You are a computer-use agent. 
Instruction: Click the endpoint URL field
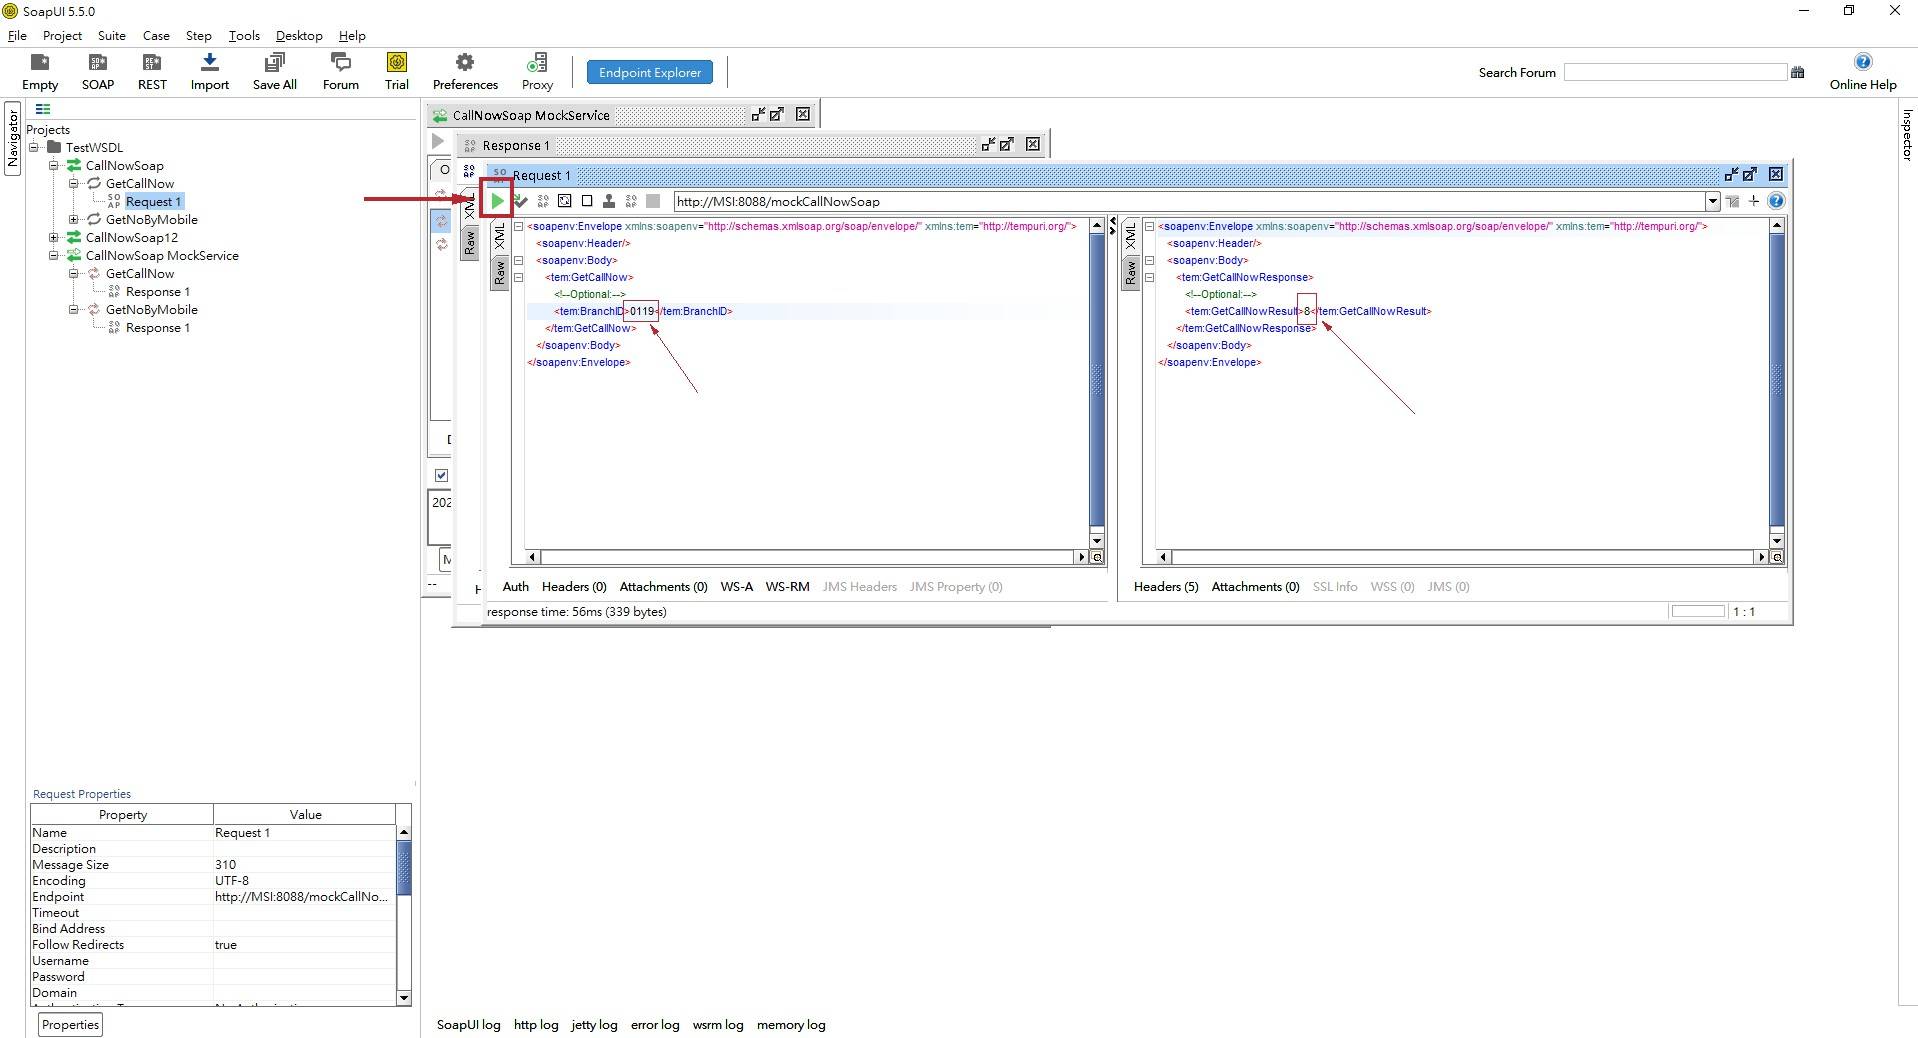point(1190,201)
